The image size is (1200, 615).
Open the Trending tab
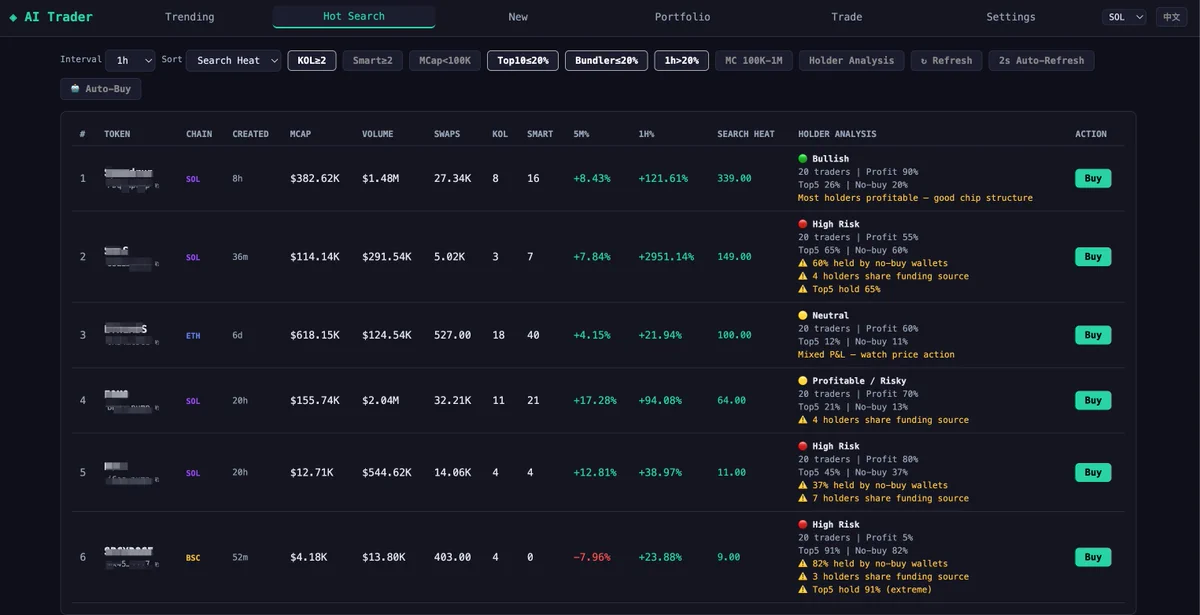[x=190, y=17]
